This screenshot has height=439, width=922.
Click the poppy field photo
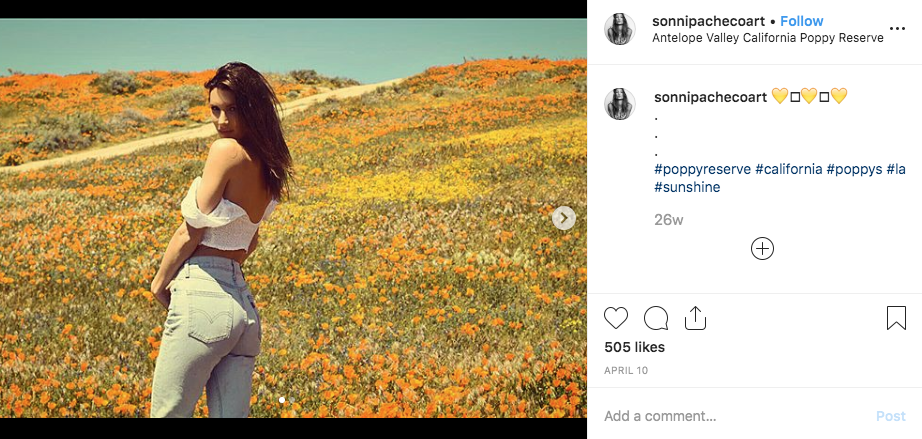293,218
